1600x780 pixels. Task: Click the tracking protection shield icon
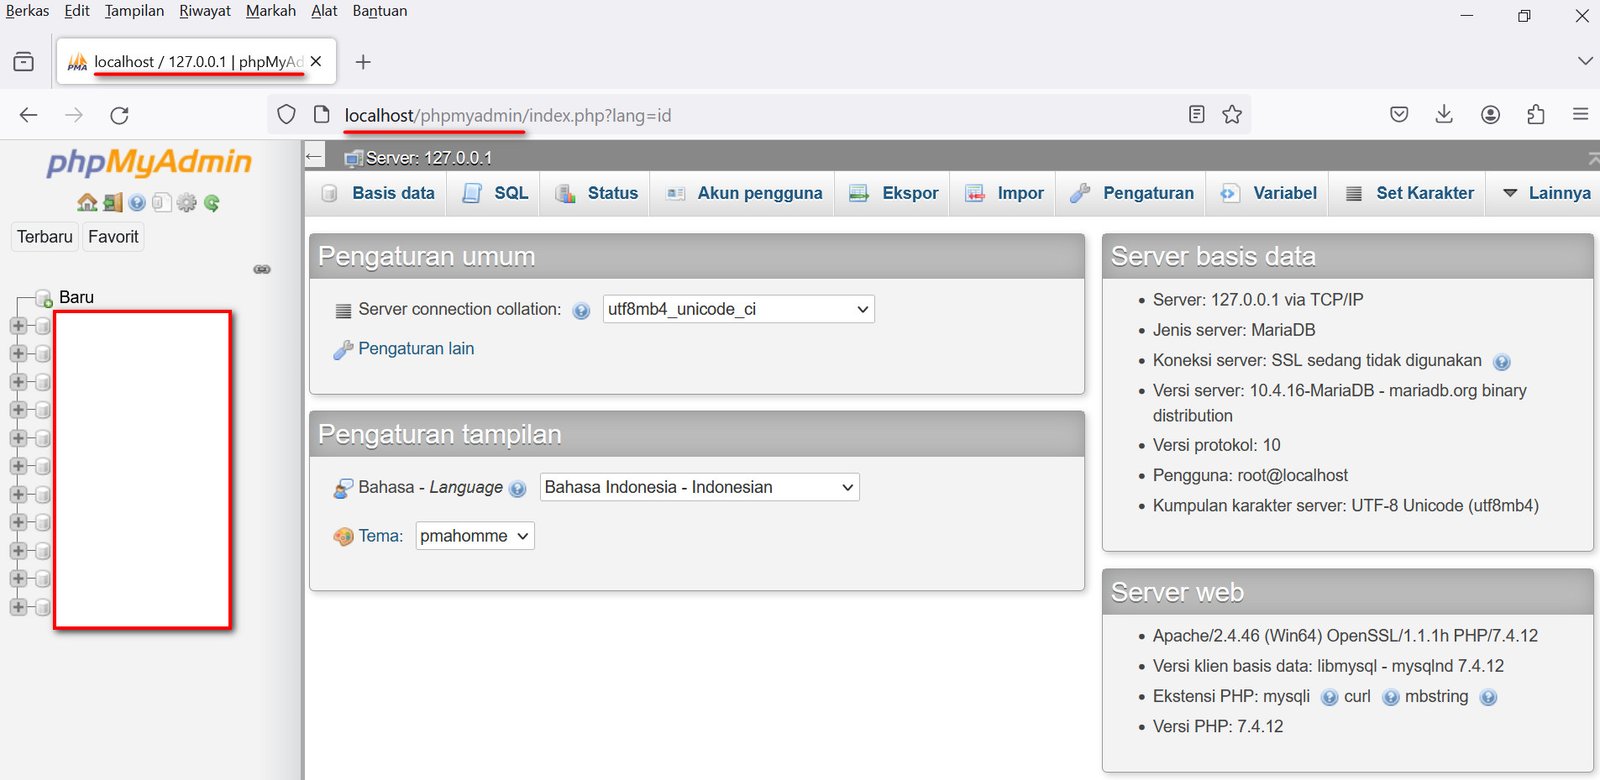click(x=286, y=115)
